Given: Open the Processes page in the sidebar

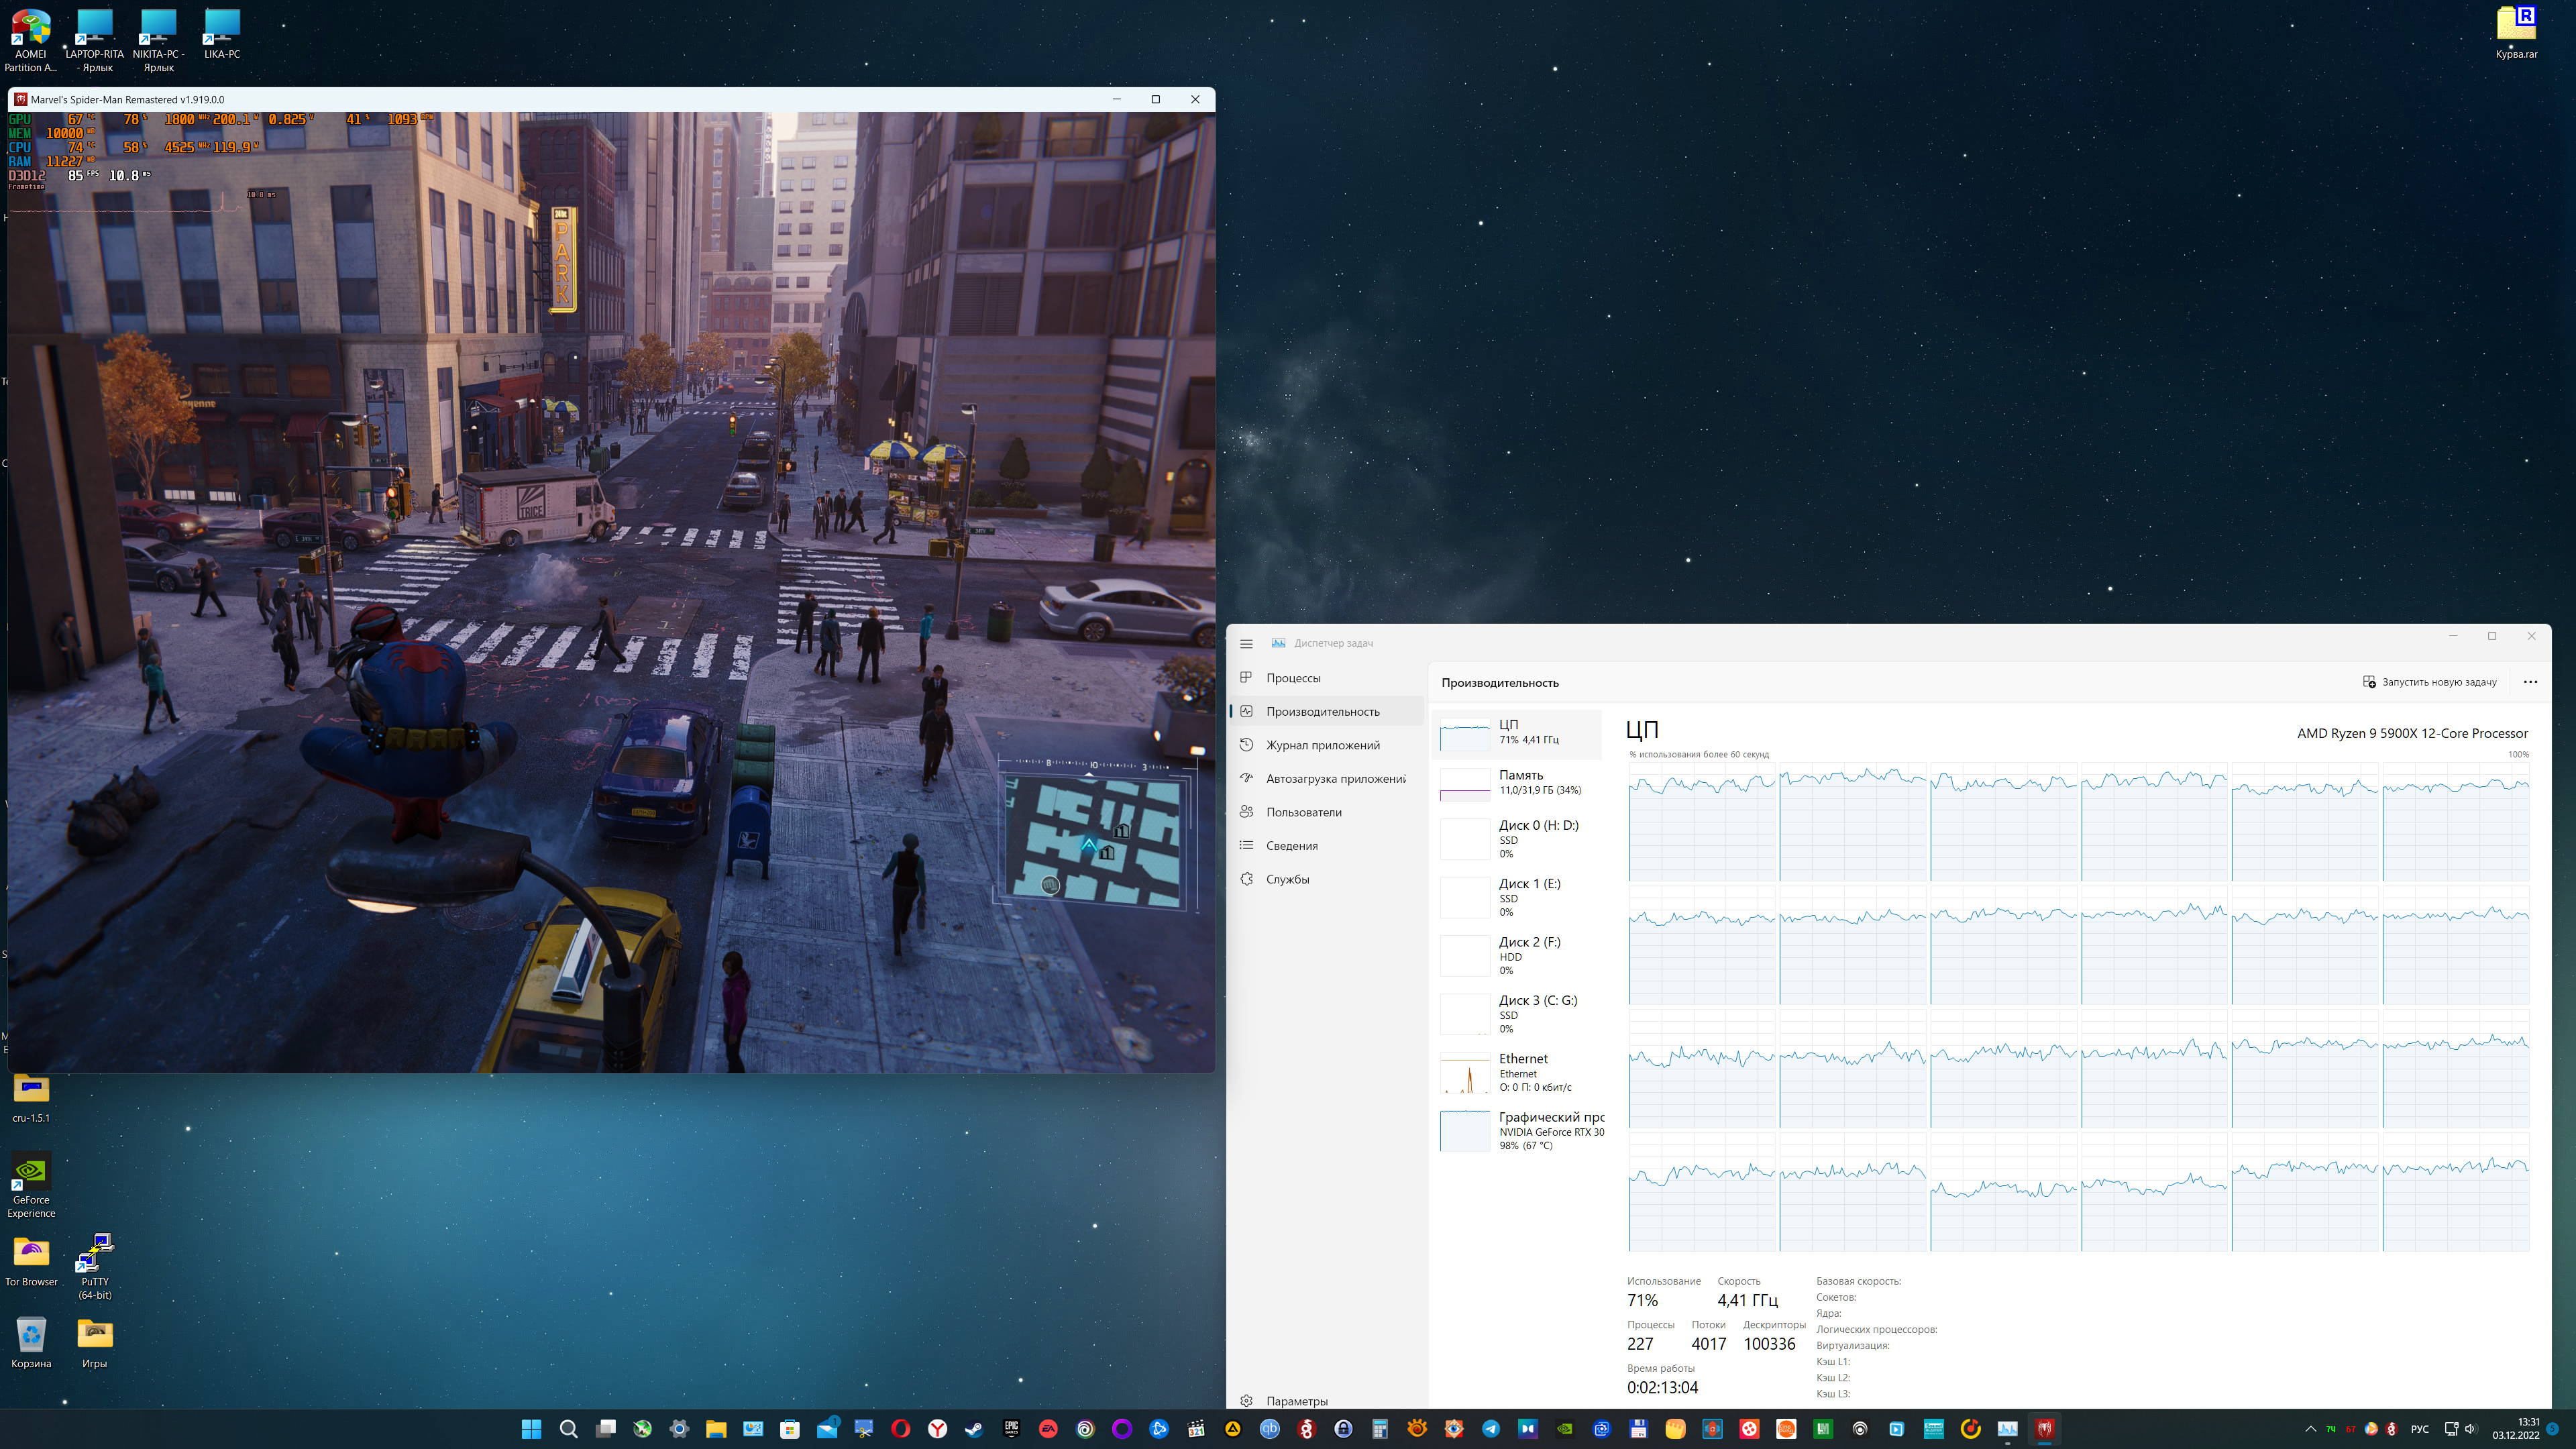Looking at the screenshot, I should click(x=1292, y=678).
